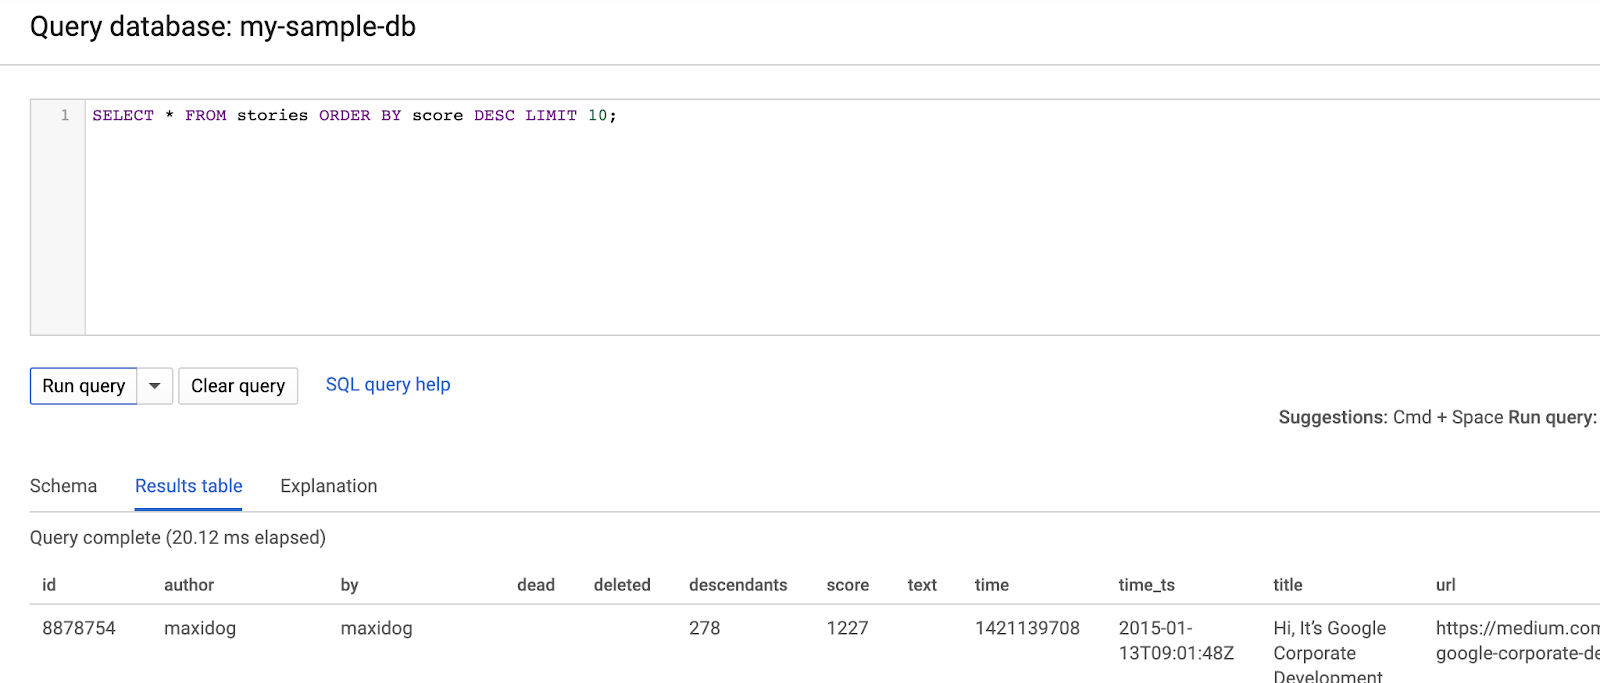This screenshot has width=1600, height=683.
Task: Open the medium.com URL in results row
Action: coord(1516,640)
